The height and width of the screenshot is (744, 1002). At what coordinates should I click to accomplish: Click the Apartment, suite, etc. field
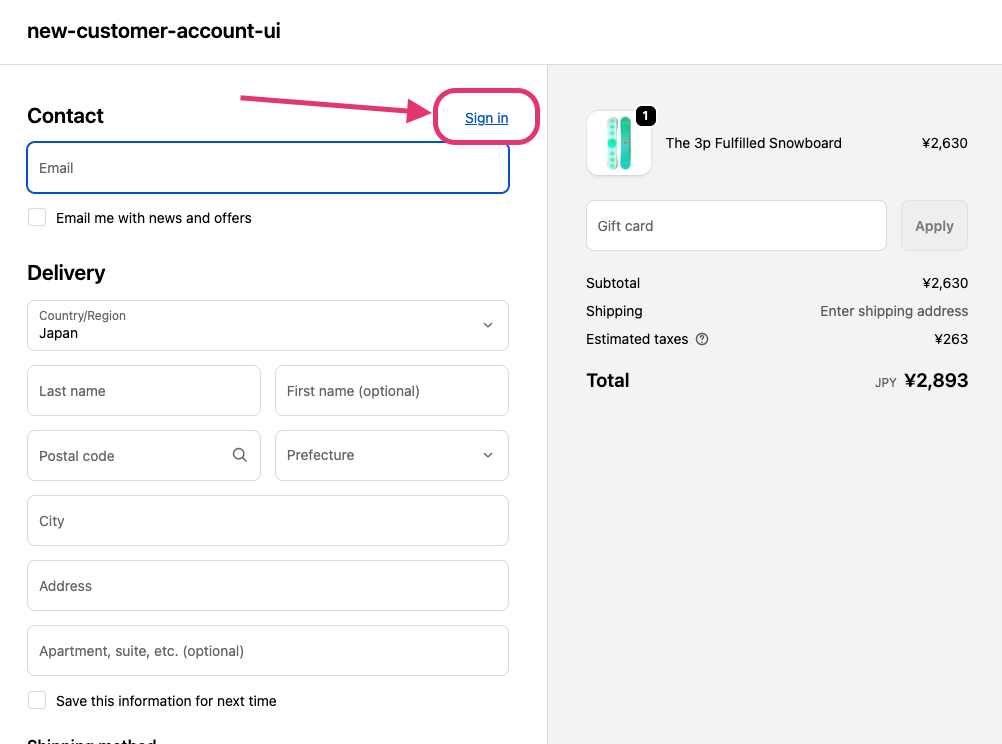[268, 650]
